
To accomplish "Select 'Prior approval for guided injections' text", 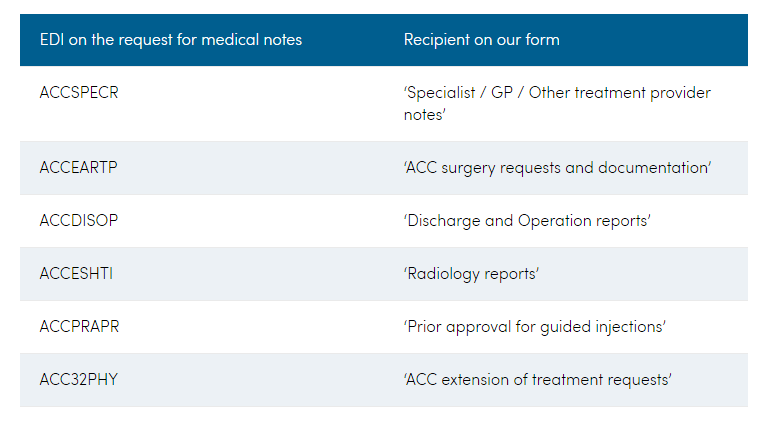I will pyautogui.click(x=535, y=327).
